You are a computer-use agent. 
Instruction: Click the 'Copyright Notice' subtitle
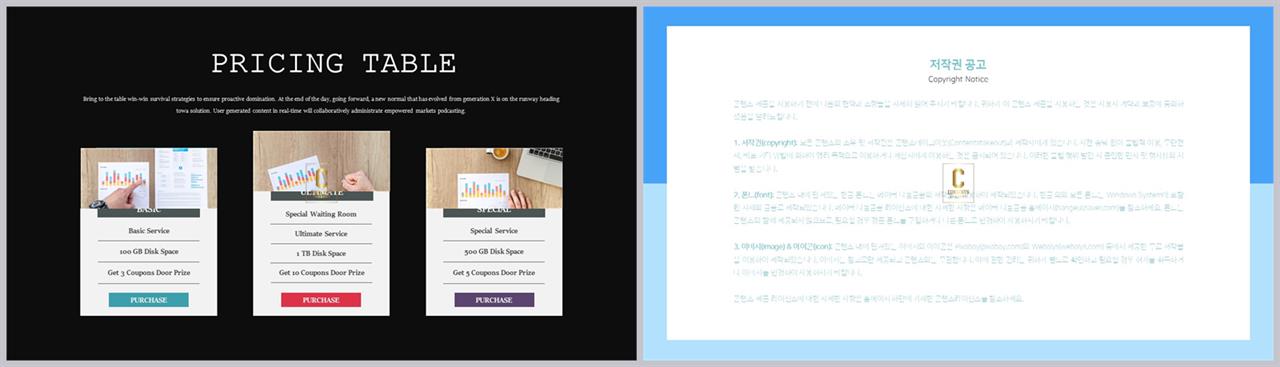(x=958, y=79)
